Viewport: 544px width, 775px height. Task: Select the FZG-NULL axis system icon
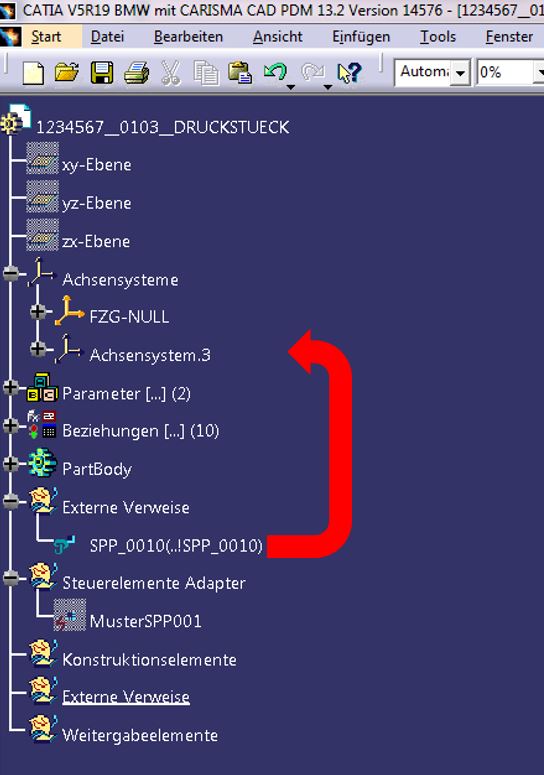[x=69, y=311]
